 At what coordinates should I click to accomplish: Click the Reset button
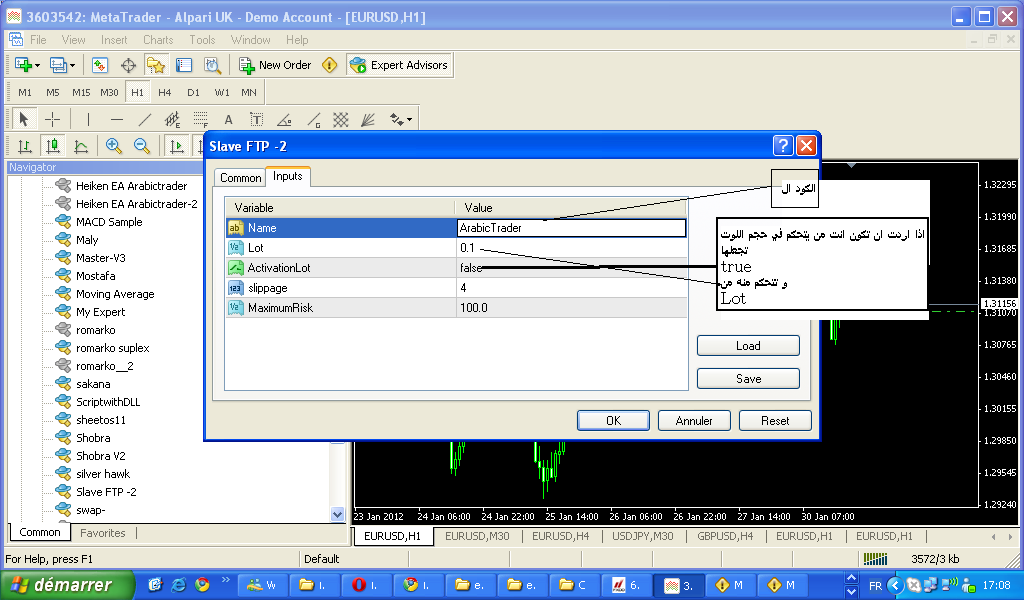tap(775, 421)
